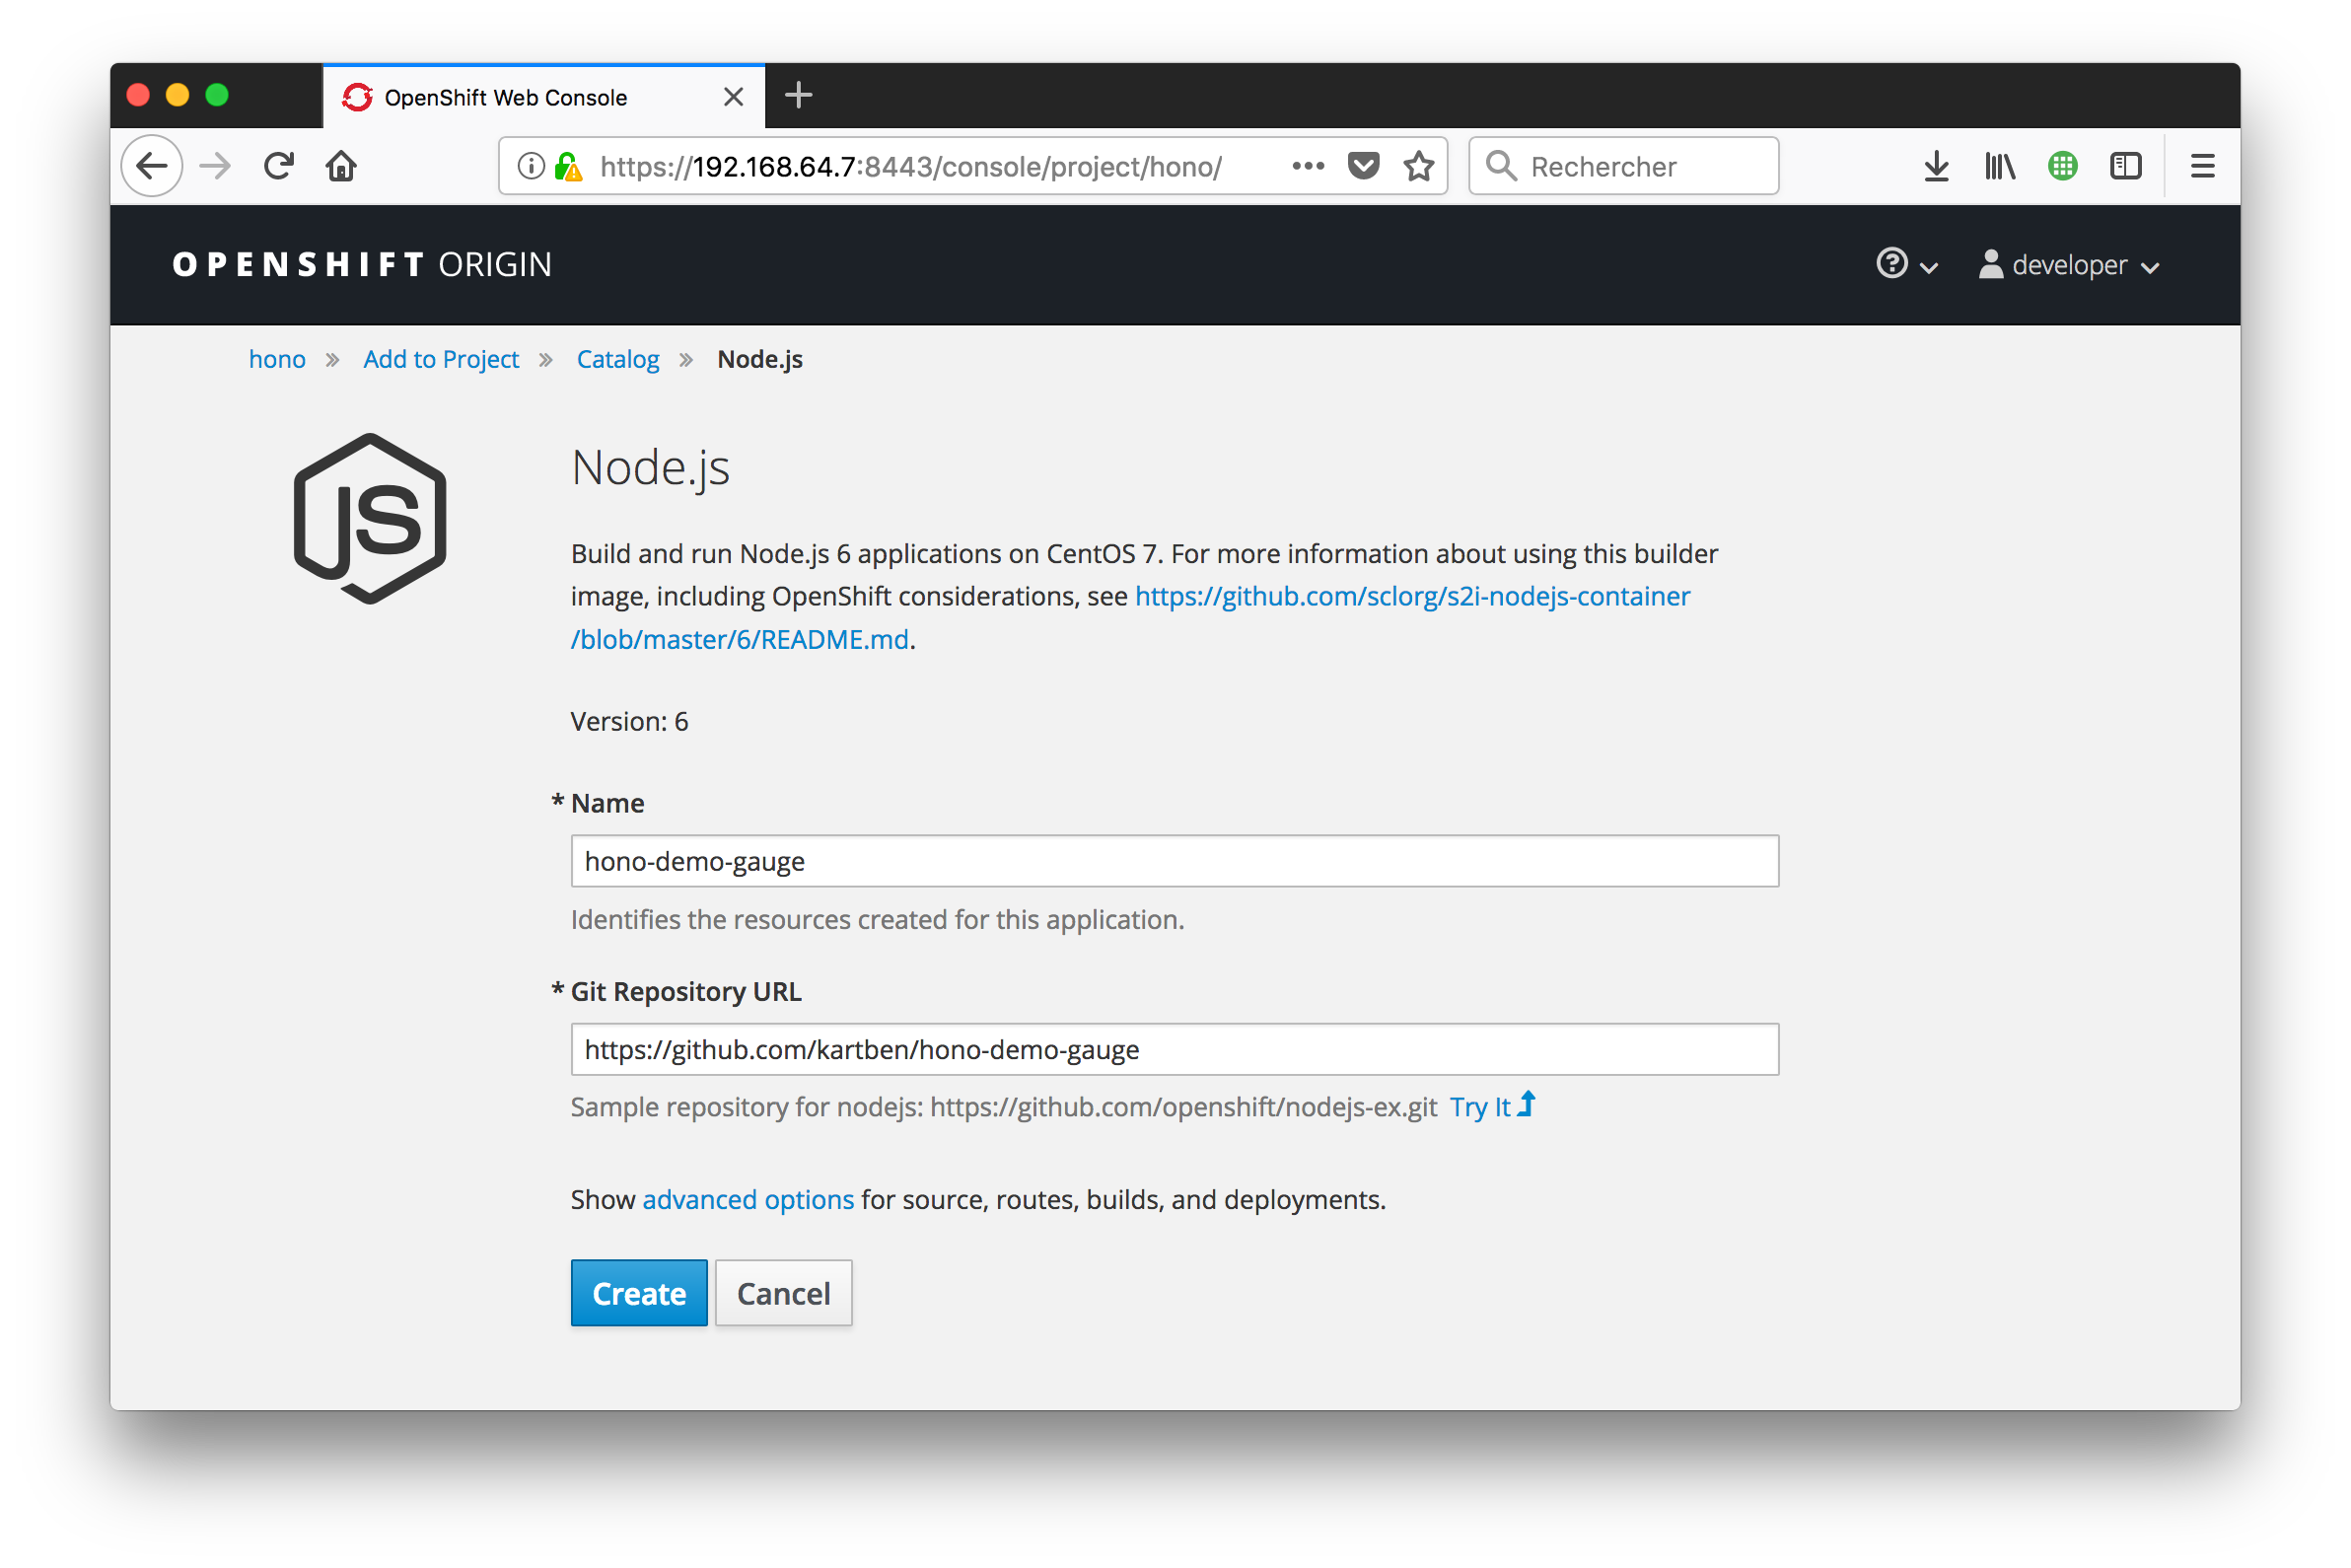Open page actions three-dots menu
This screenshot has width=2351, height=1568.
(x=1308, y=166)
